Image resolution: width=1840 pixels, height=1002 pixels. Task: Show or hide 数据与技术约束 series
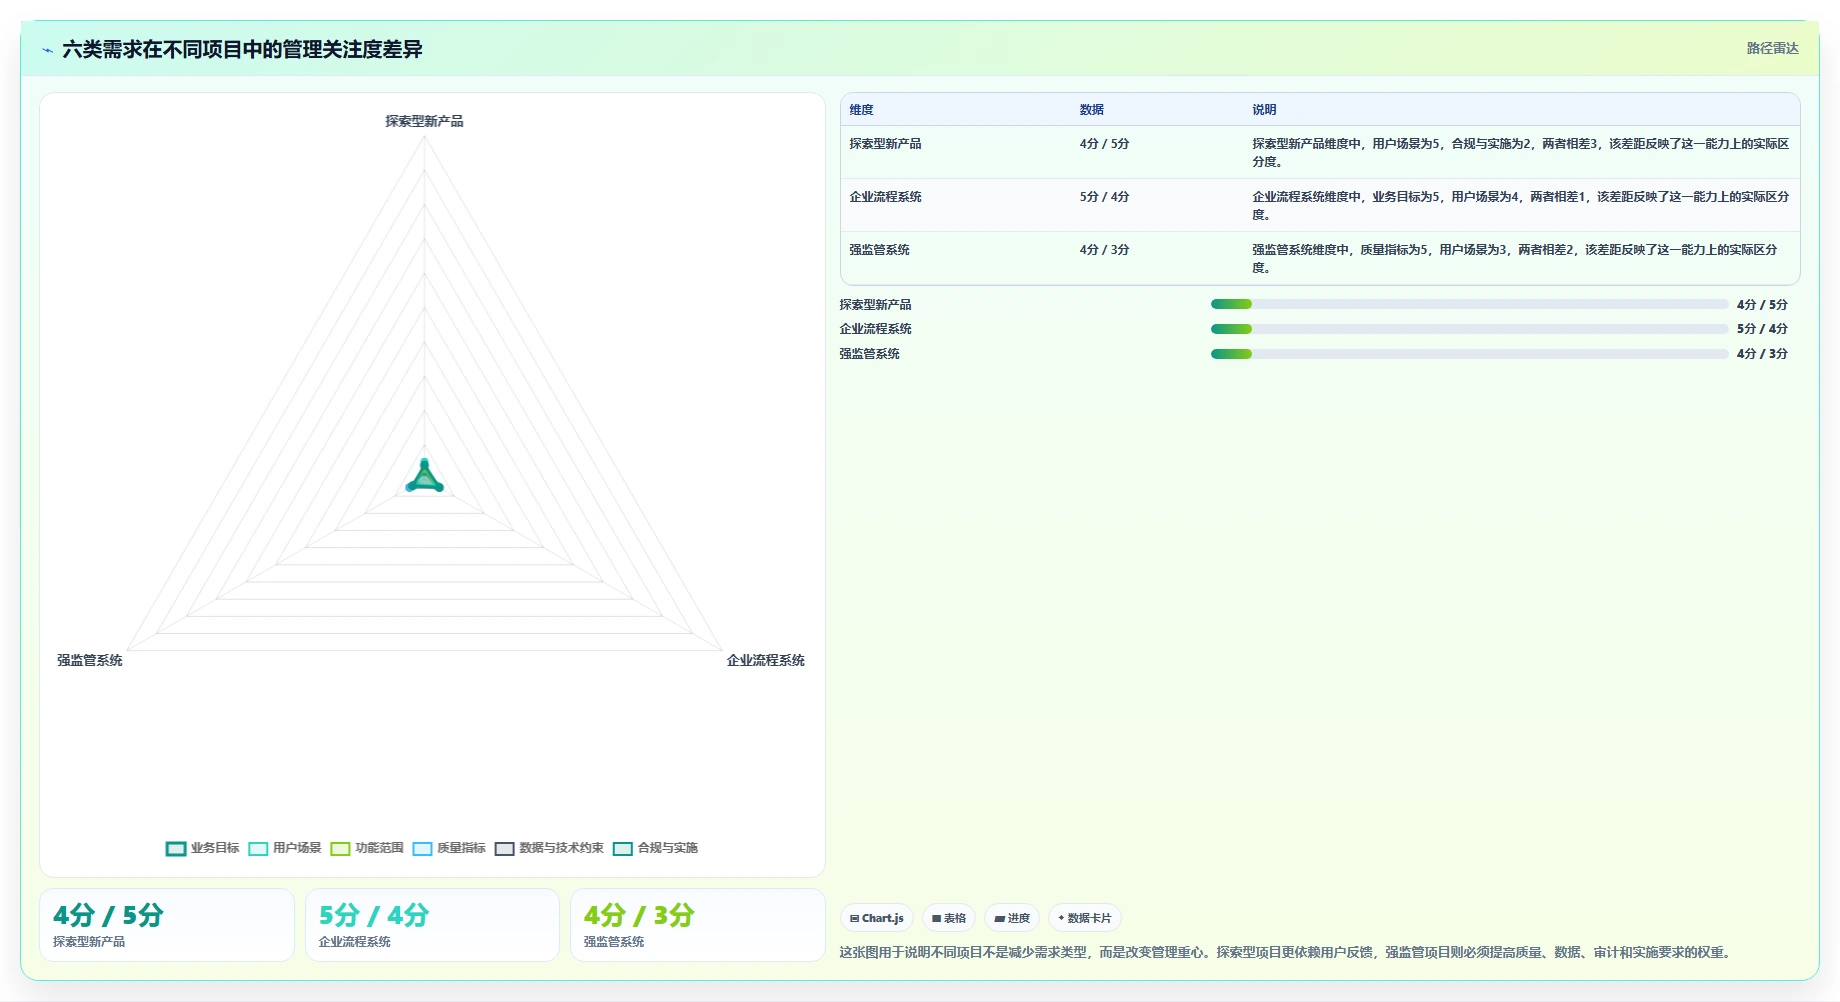pyautogui.click(x=549, y=848)
